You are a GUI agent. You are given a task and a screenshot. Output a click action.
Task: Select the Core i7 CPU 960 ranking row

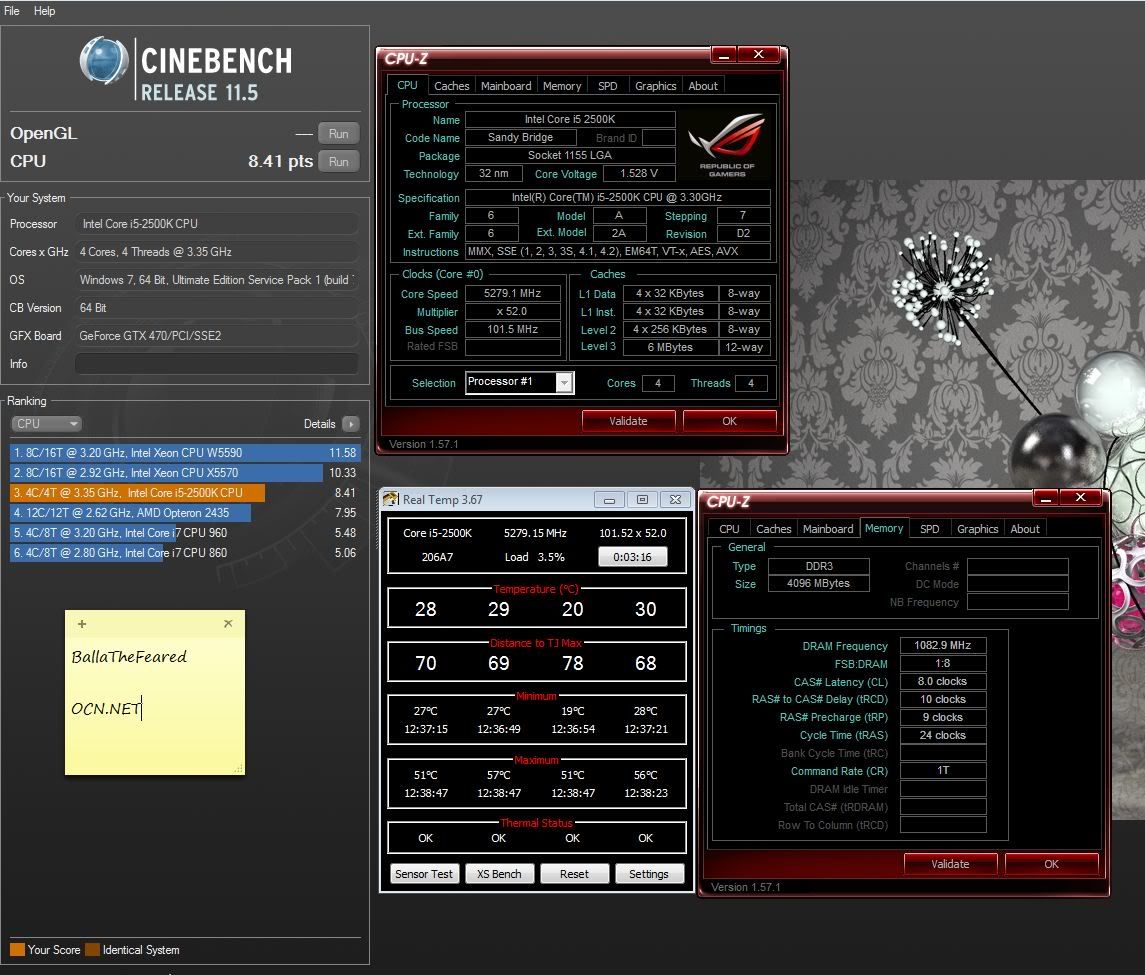coord(185,532)
